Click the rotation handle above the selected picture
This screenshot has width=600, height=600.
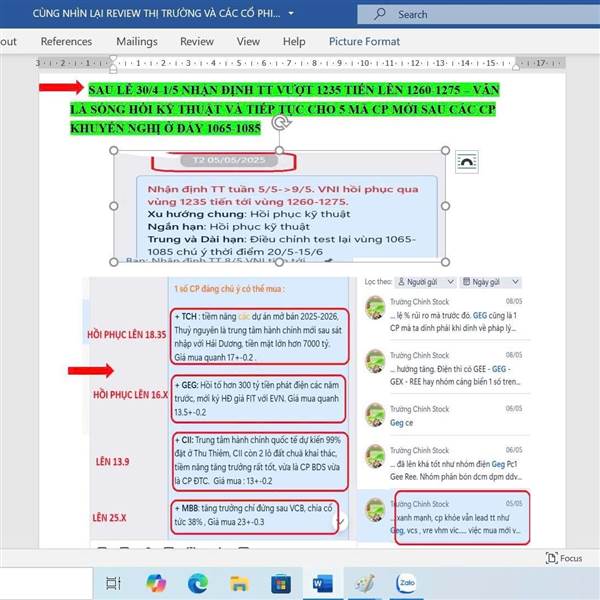tap(281, 123)
